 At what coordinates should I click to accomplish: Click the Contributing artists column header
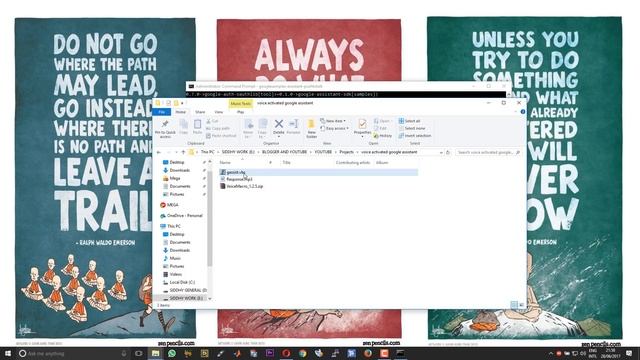[353, 162]
